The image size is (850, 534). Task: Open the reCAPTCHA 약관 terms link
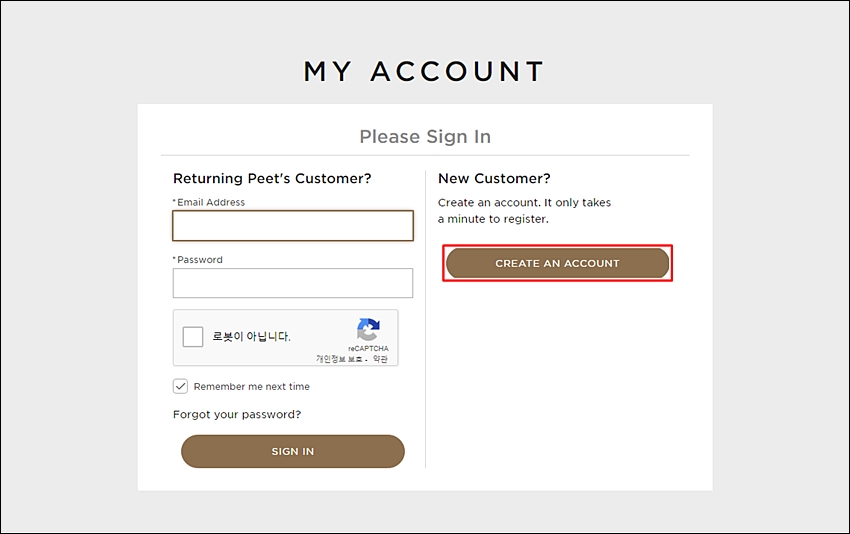[380, 359]
